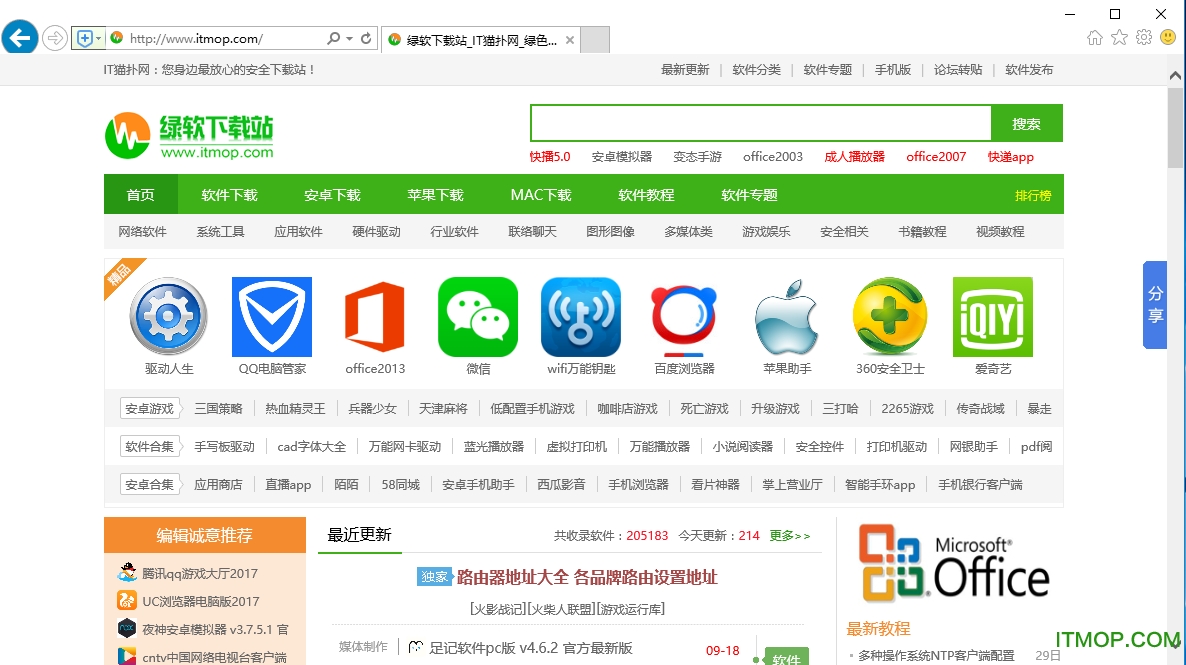Screen dimensions: 1186x665
Task: Open the 系统工具 category
Action: pyautogui.click(x=220, y=232)
